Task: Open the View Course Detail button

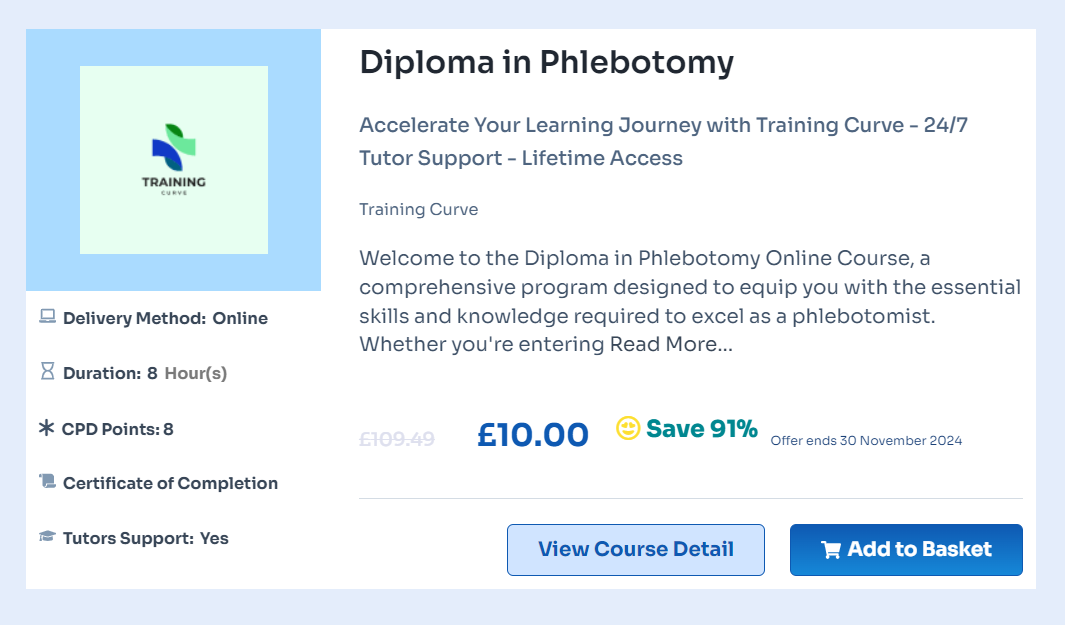Action: click(x=635, y=550)
